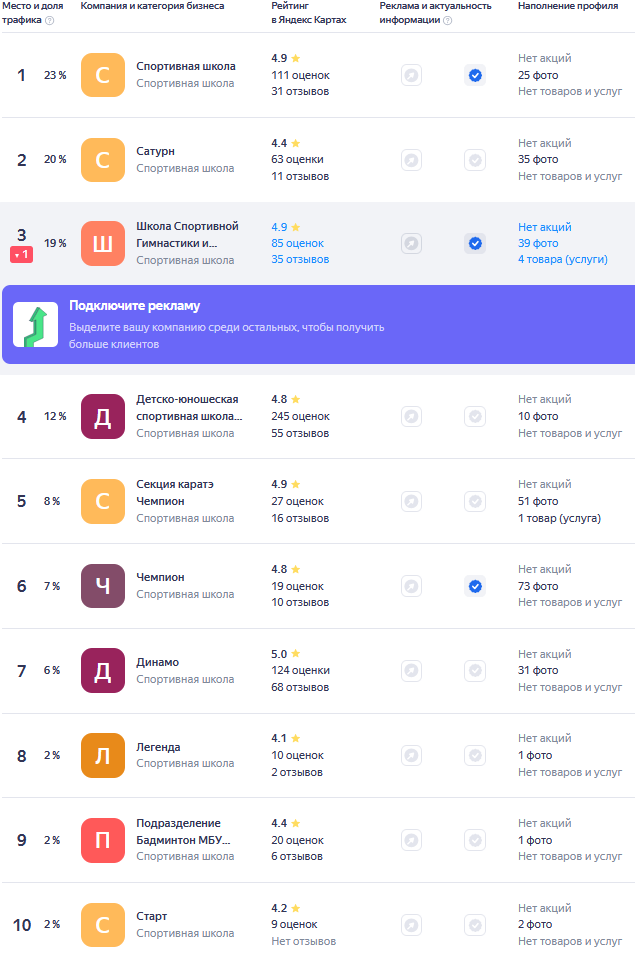
Task: Click the '245 оценок' text
Action: tap(300, 417)
